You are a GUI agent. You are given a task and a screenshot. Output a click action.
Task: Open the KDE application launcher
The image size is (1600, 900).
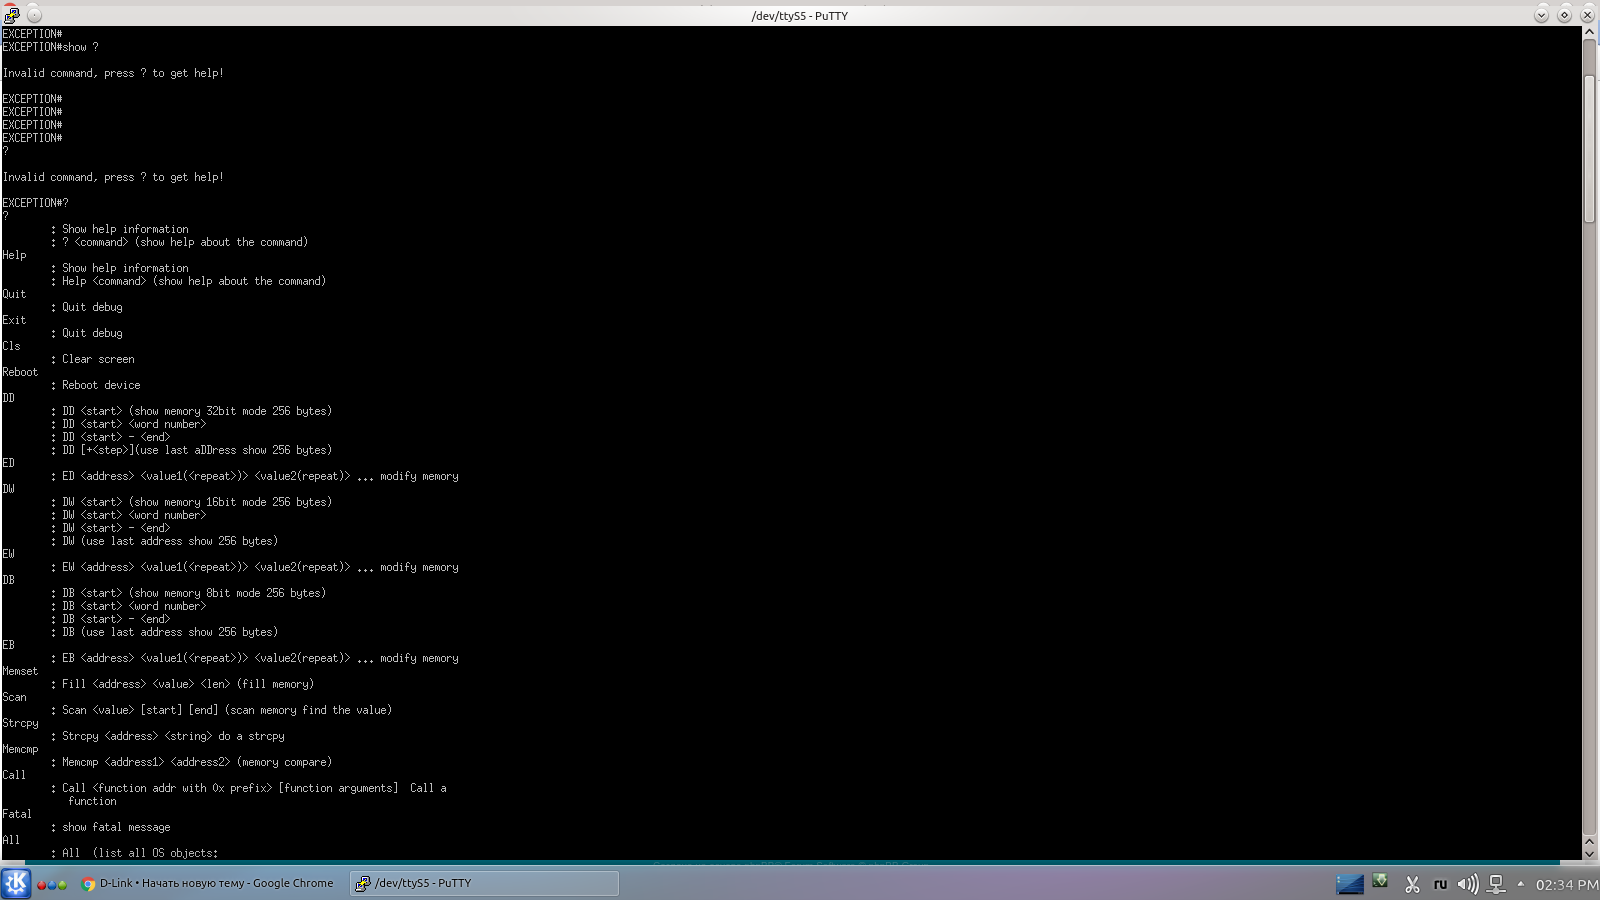point(16,883)
